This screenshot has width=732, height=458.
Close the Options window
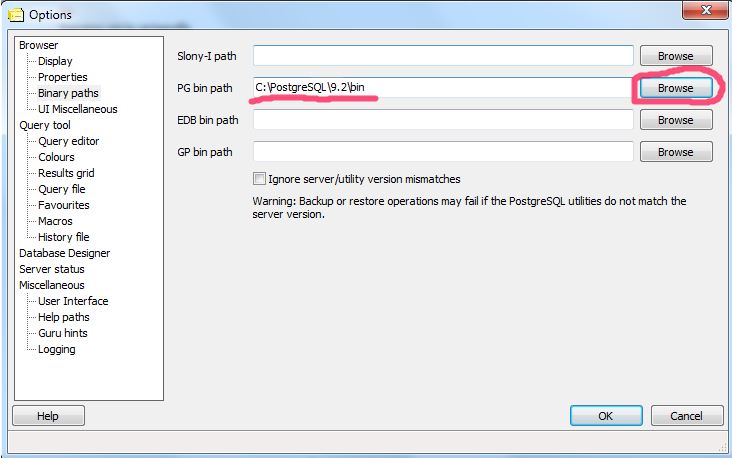705,10
